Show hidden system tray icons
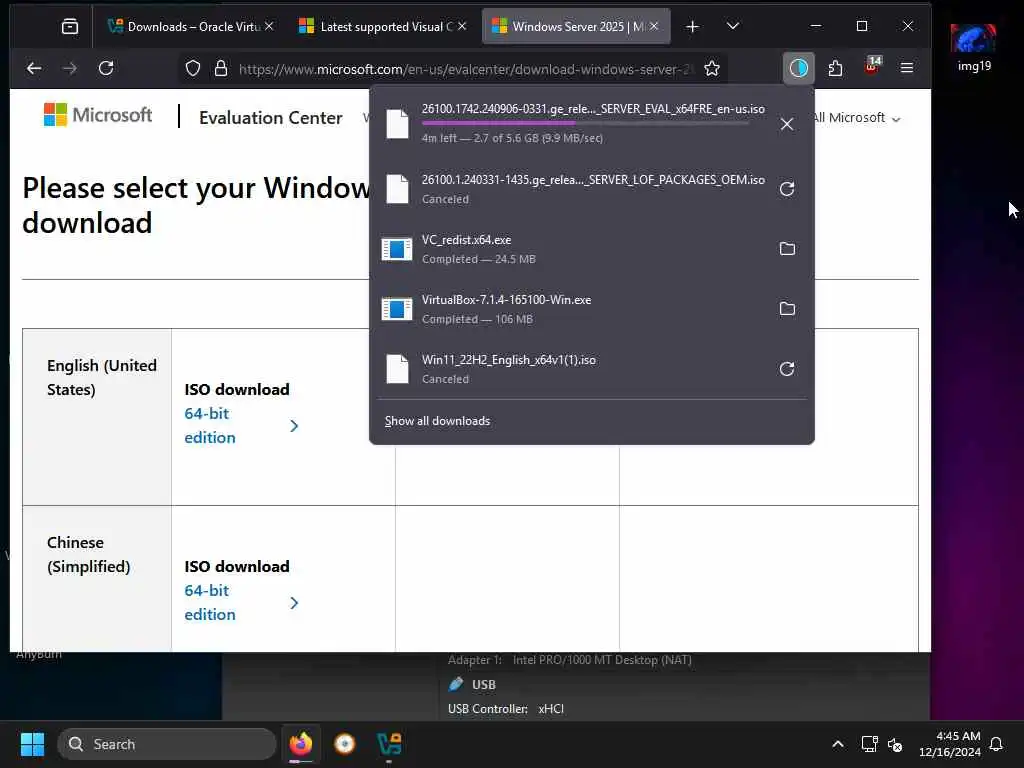This screenshot has height=768, width=1024. tap(837, 744)
